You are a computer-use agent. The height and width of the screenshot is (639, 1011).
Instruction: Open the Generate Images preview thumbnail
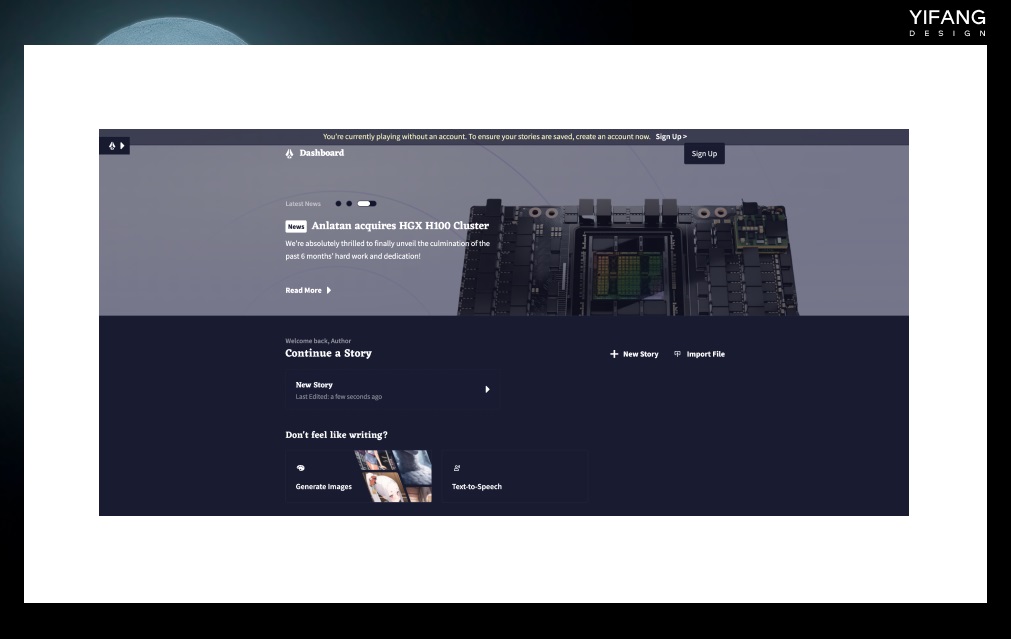pos(395,475)
